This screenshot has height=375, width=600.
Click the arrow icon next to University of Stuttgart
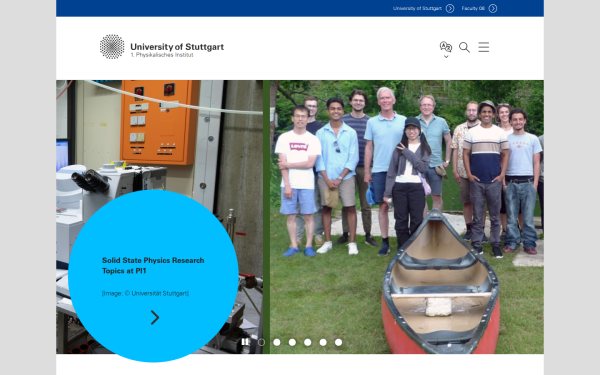(x=450, y=8)
